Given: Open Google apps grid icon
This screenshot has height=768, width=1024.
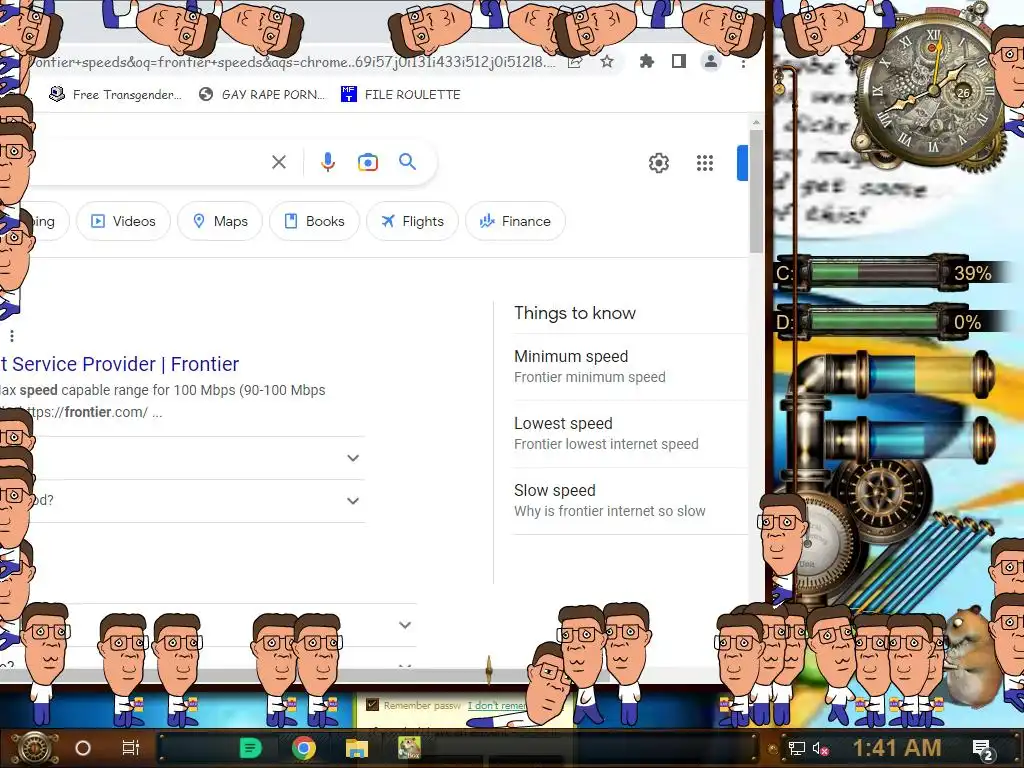Looking at the screenshot, I should 705,163.
